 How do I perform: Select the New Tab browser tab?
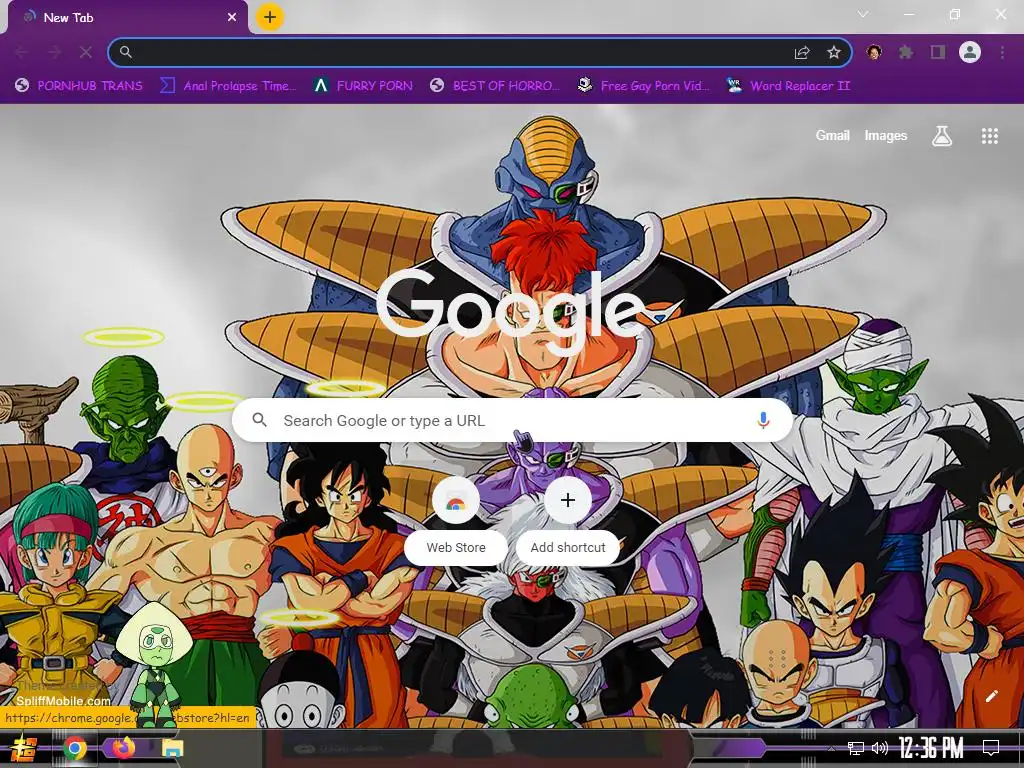pos(127,18)
